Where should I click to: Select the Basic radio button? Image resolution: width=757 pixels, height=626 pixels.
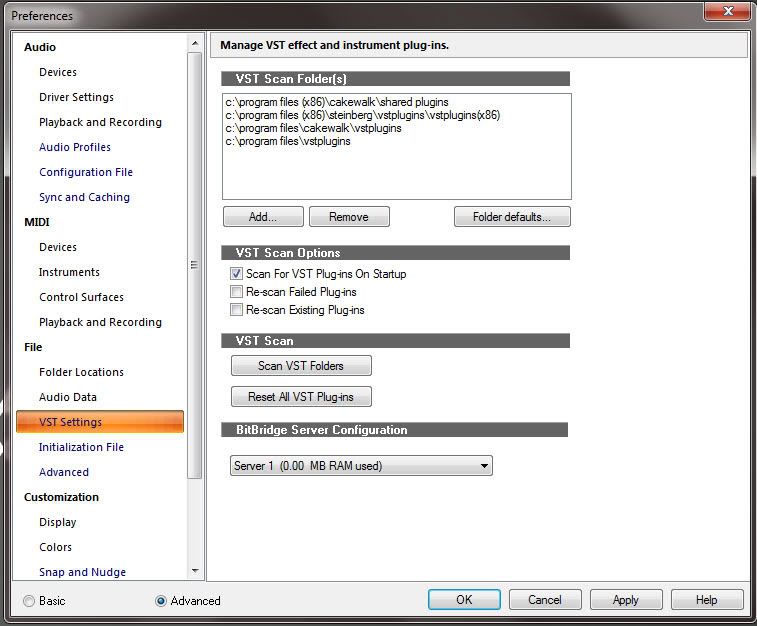point(29,601)
